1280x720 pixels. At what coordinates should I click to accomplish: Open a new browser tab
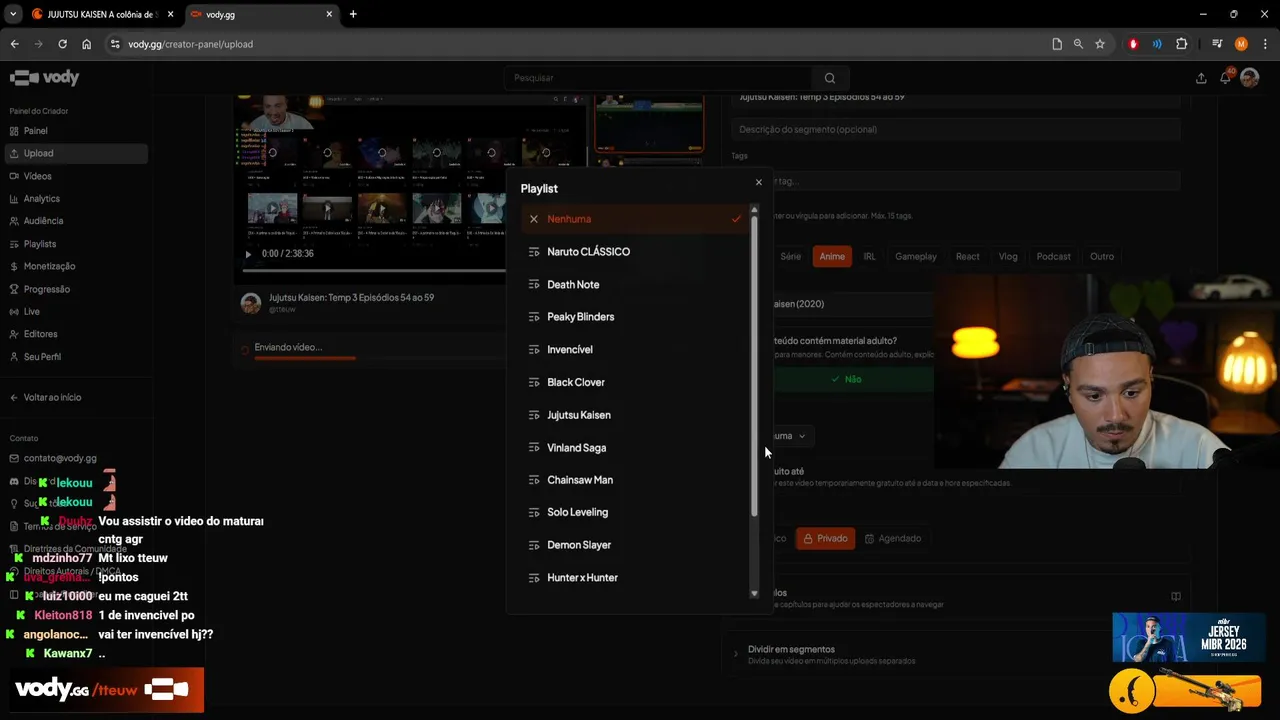[353, 14]
